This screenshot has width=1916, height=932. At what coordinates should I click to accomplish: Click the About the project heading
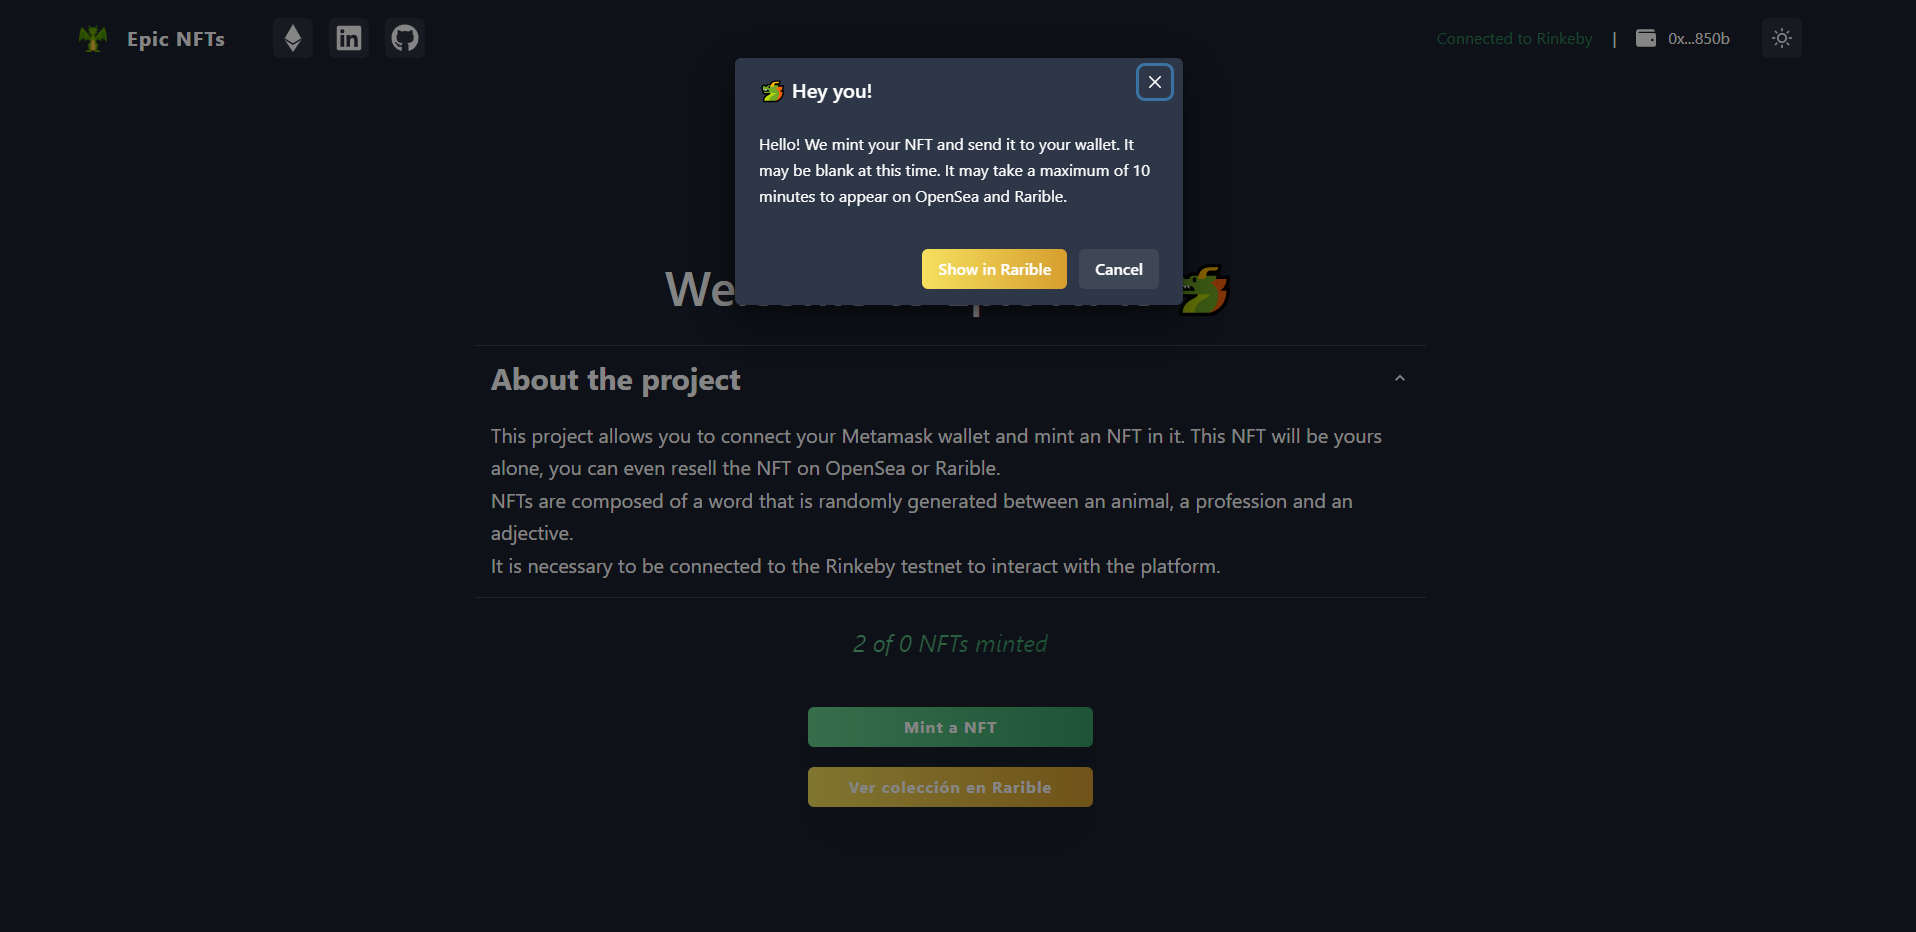click(x=616, y=380)
